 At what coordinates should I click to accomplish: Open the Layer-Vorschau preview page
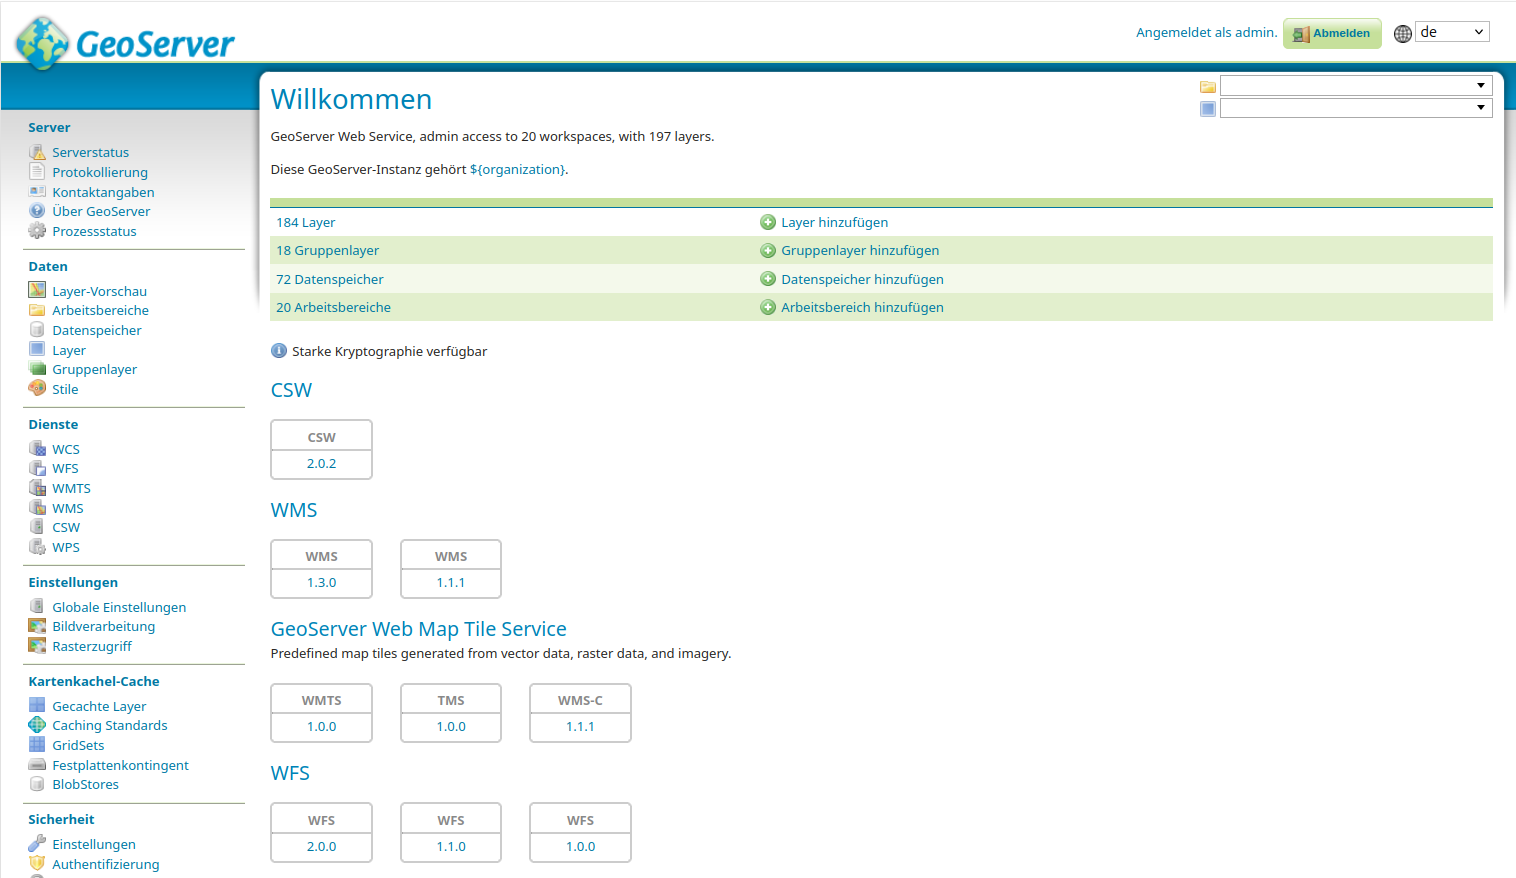[99, 290]
